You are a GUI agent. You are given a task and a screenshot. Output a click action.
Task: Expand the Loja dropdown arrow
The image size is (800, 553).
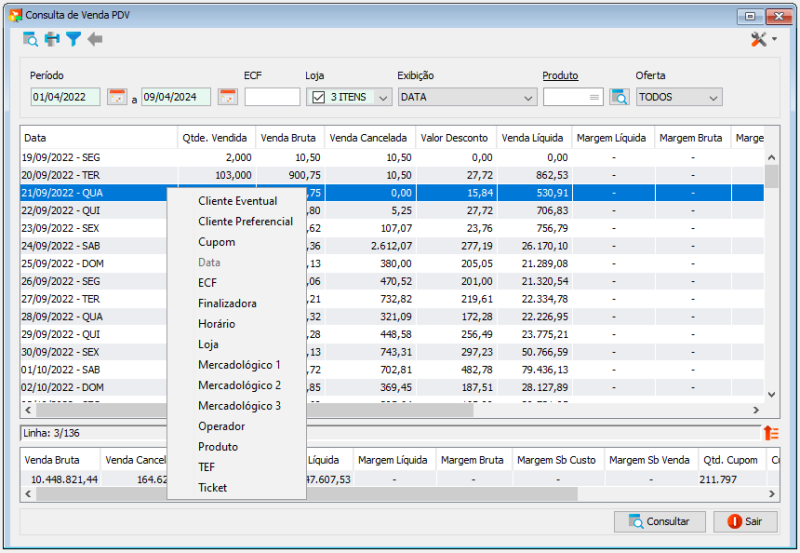[383, 97]
